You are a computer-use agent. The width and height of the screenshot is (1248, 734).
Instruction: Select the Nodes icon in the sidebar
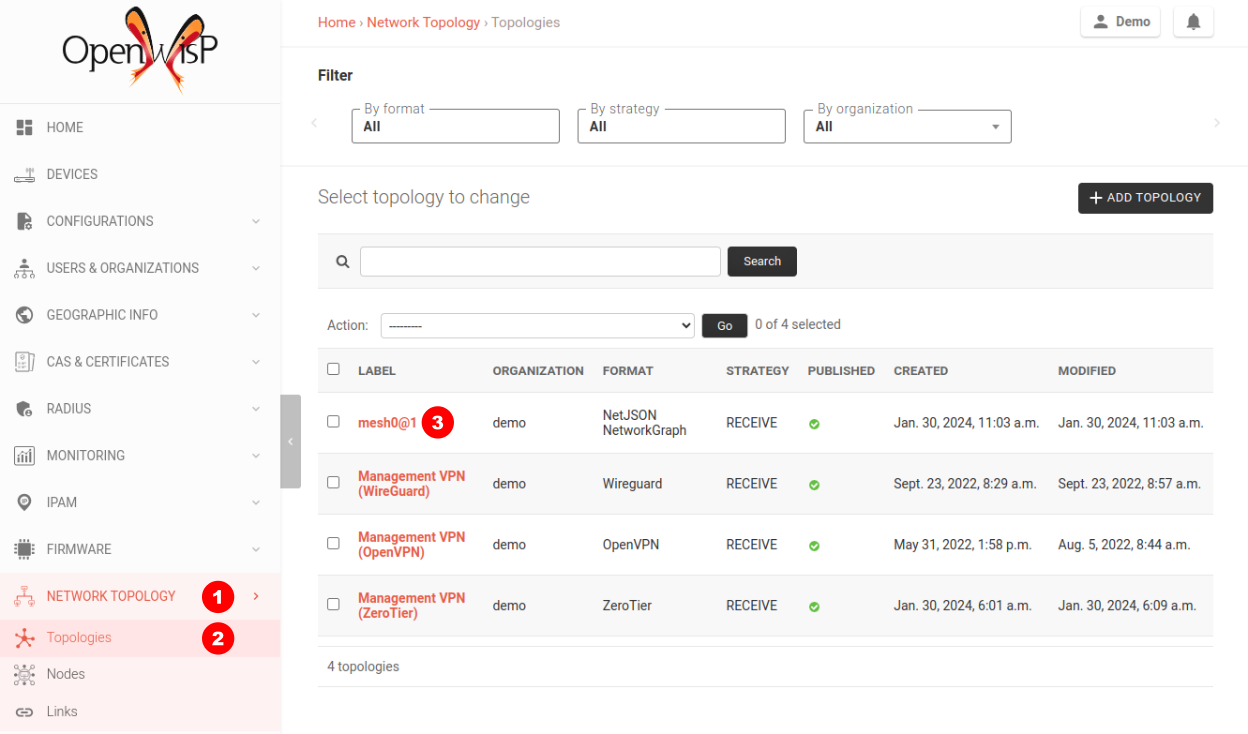[x=24, y=674]
